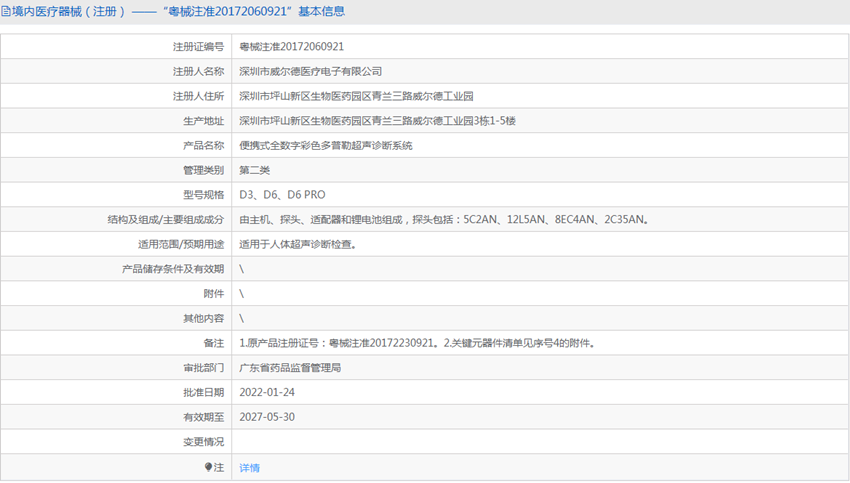Viewport: 850px width, 483px height.
Task: Click the bulb icon beside 注
Action: tap(208, 467)
